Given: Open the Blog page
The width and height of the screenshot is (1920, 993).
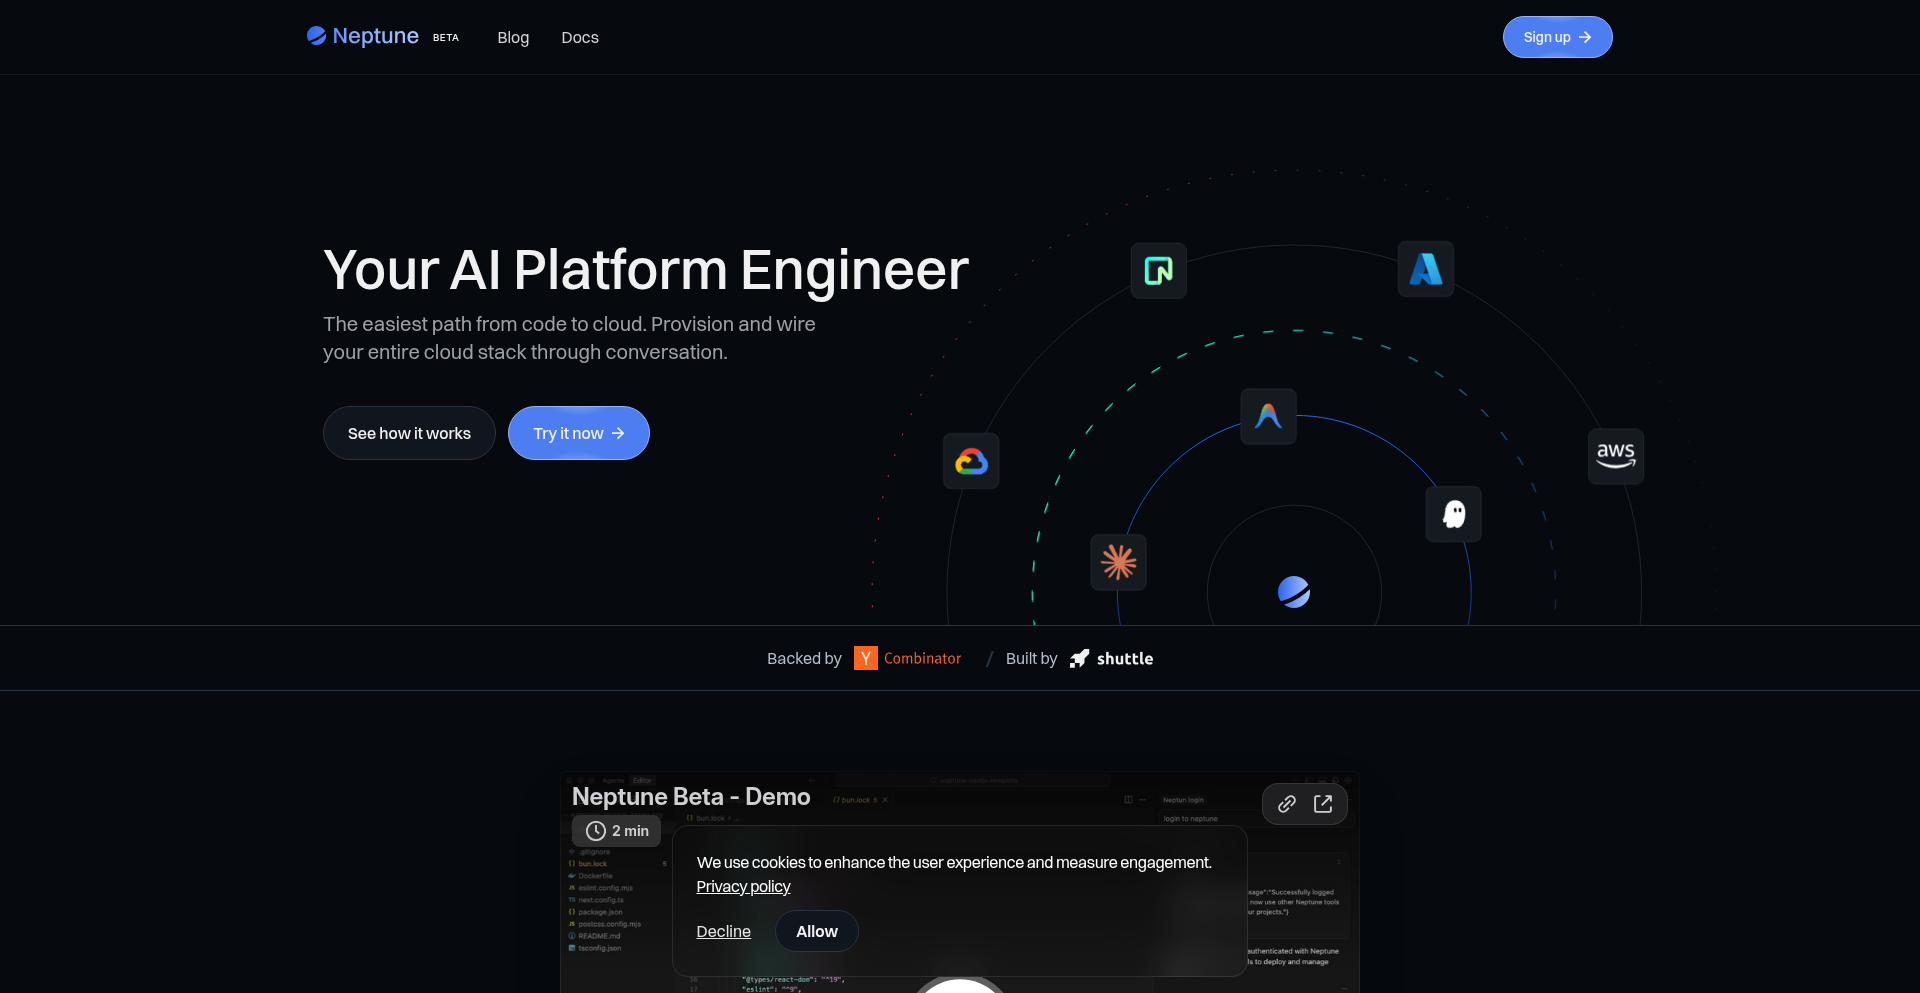Looking at the screenshot, I should coord(513,37).
